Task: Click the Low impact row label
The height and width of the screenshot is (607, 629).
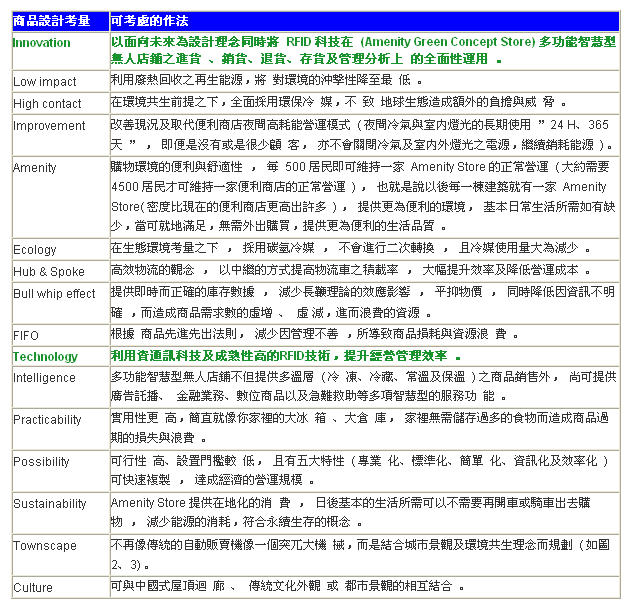Action: (x=44, y=82)
